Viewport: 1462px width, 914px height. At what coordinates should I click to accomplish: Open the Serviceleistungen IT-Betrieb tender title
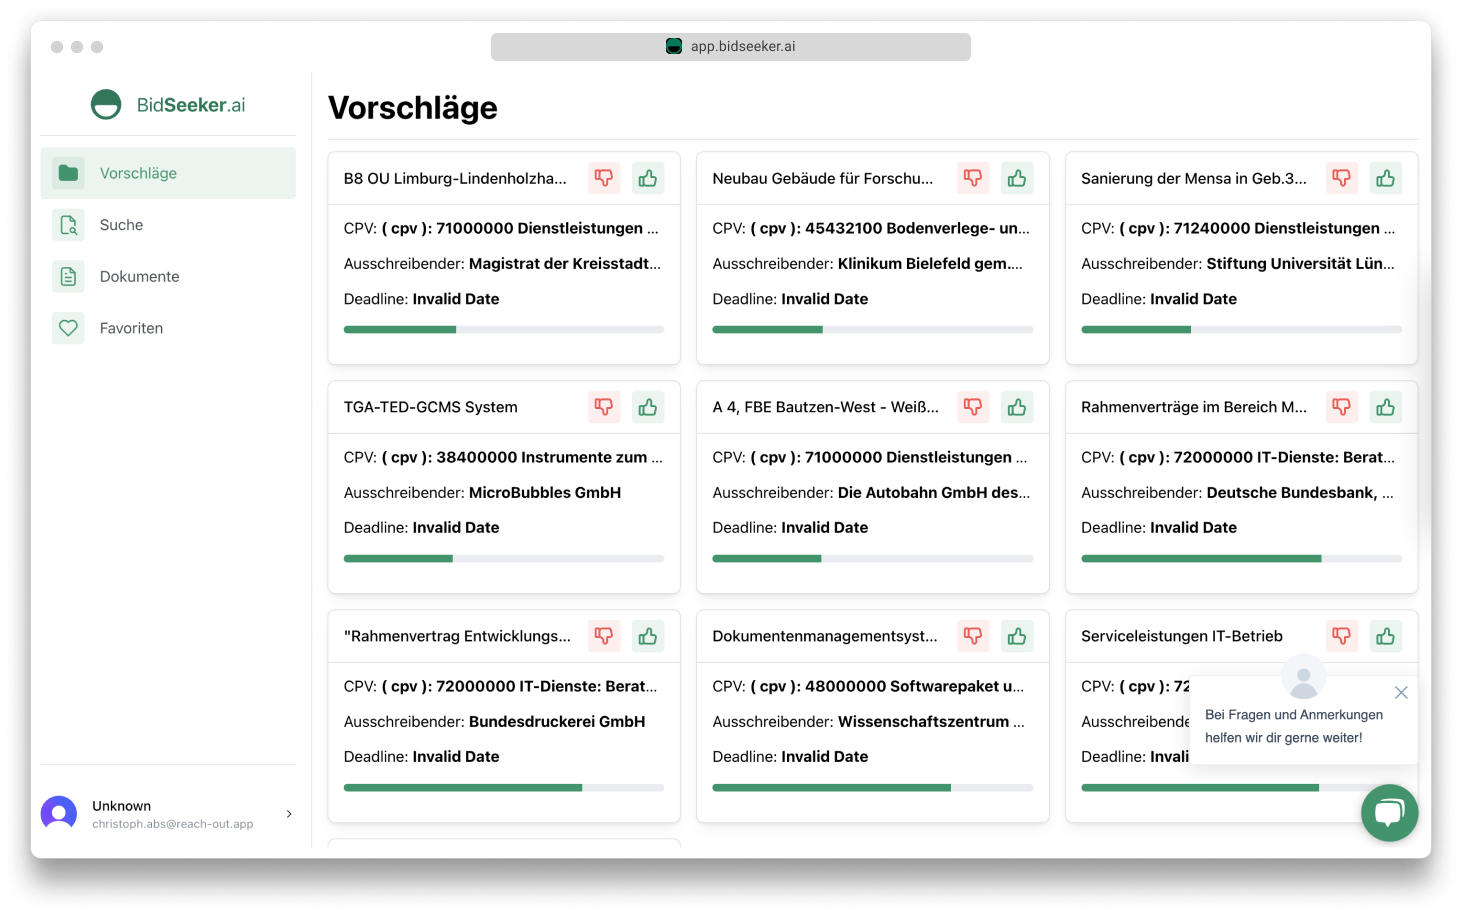pyautogui.click(x=1181, y=636)
